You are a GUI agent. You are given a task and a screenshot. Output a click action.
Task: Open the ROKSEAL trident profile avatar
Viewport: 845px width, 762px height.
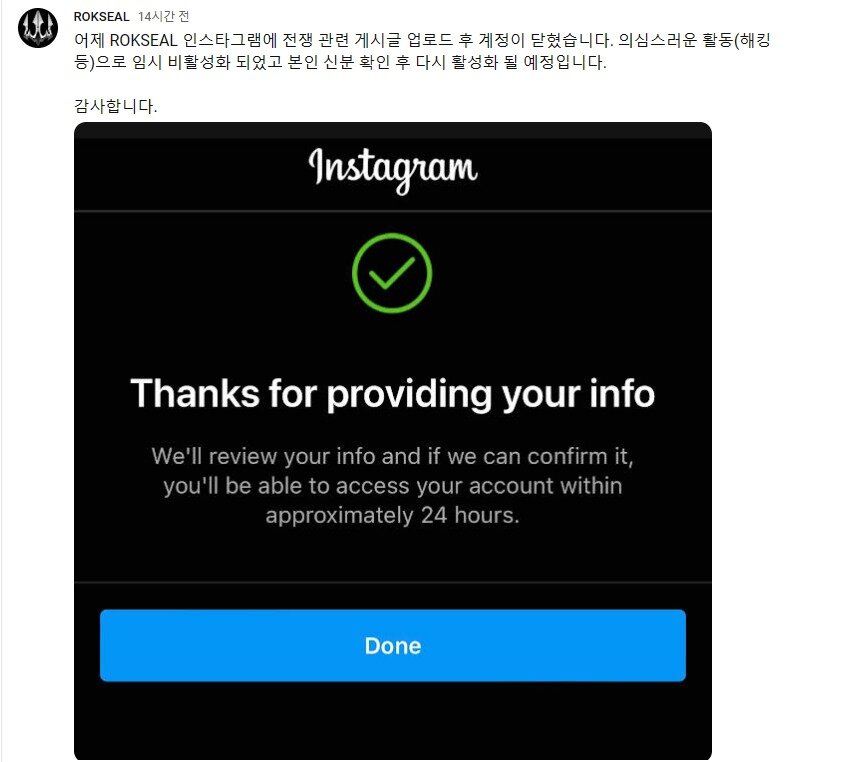(38, 28)
